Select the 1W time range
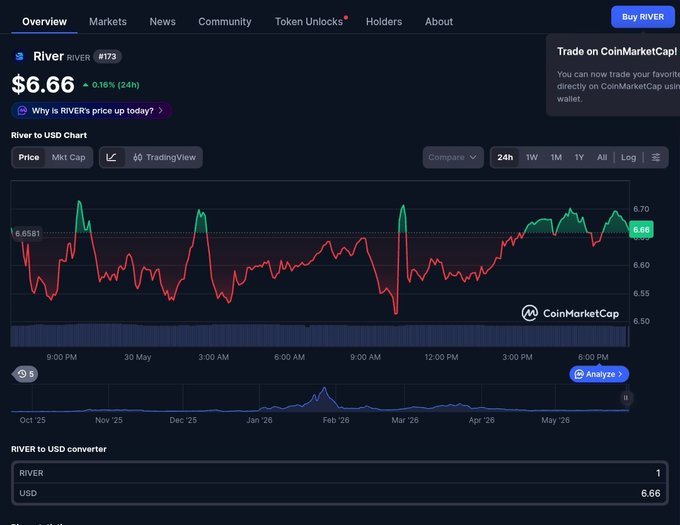This screenshot has width=680, height=525. 532,157
